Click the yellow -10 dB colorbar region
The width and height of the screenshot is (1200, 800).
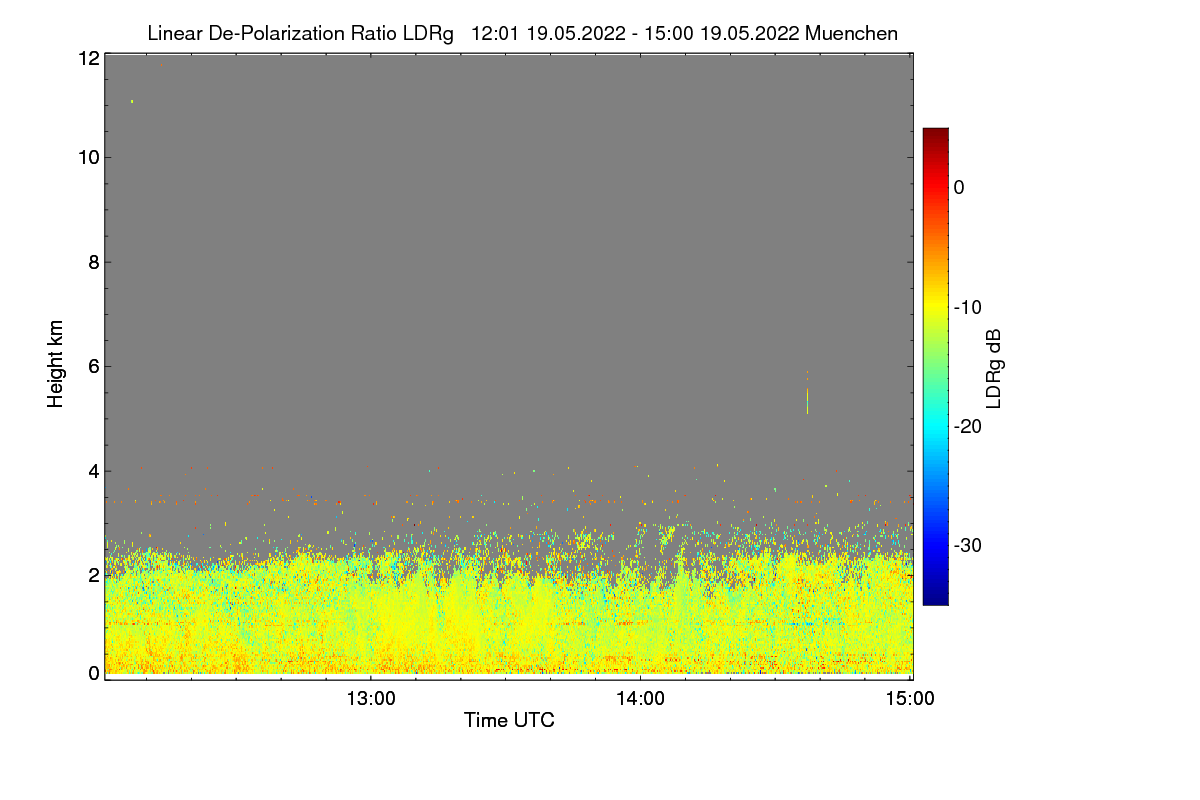(x=935, y=307)
